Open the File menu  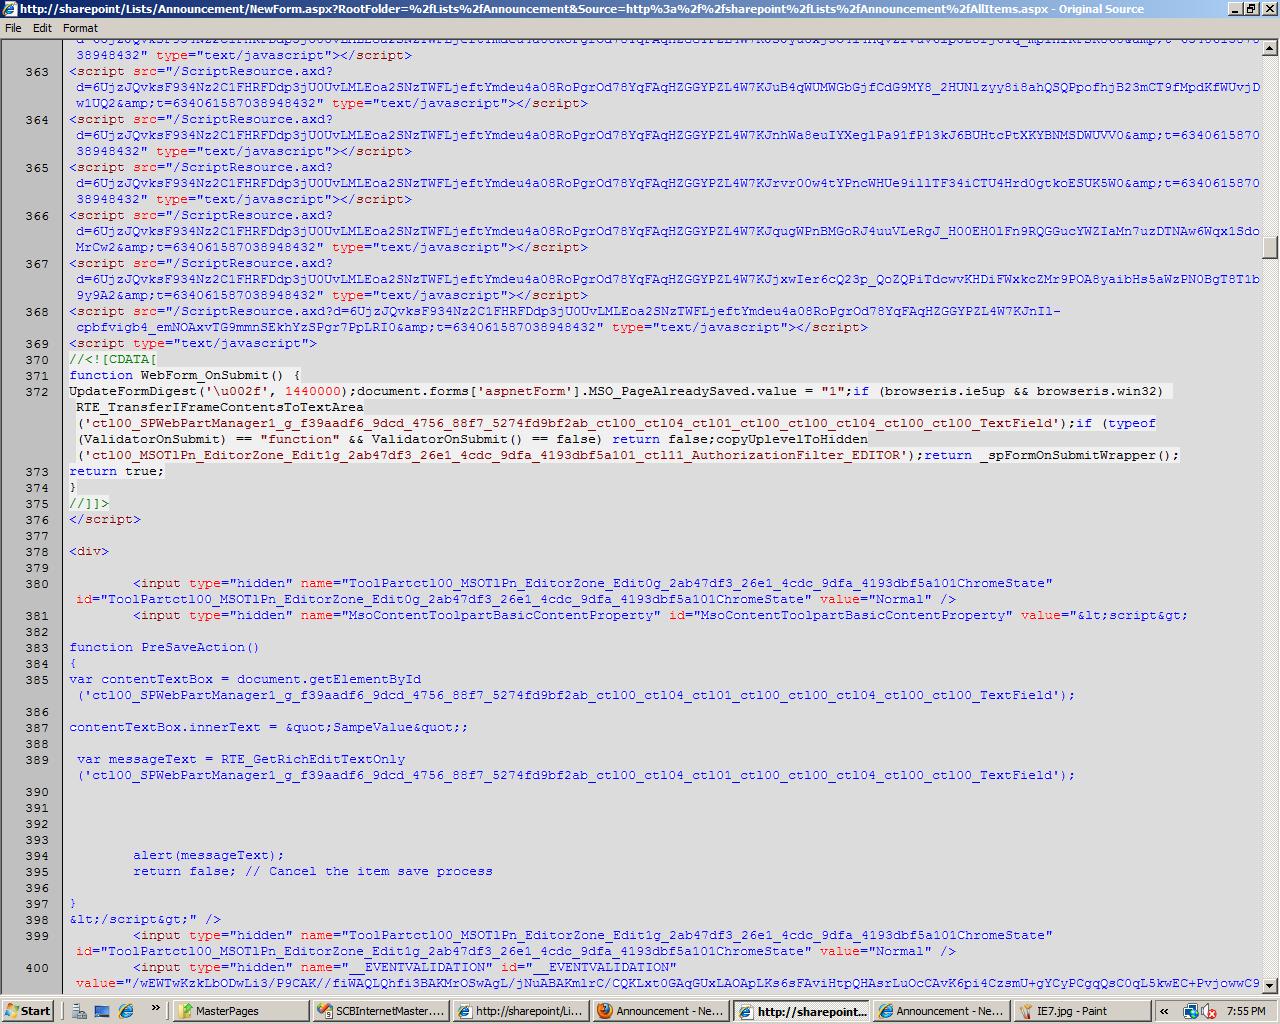point(13,28)
